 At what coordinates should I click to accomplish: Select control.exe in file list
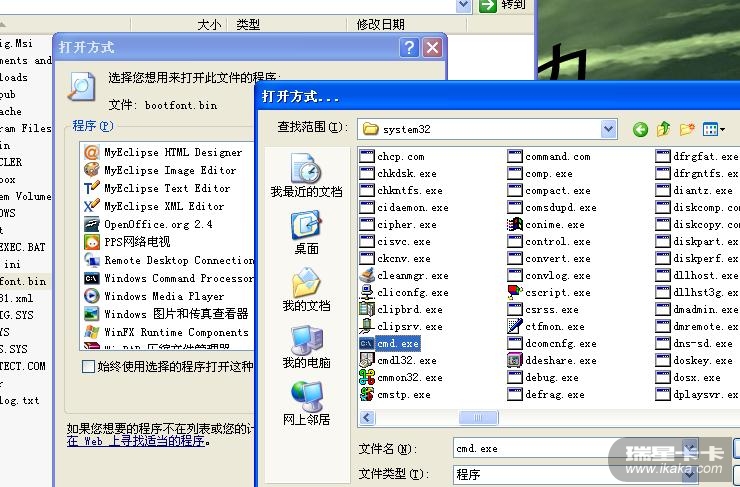549,241
